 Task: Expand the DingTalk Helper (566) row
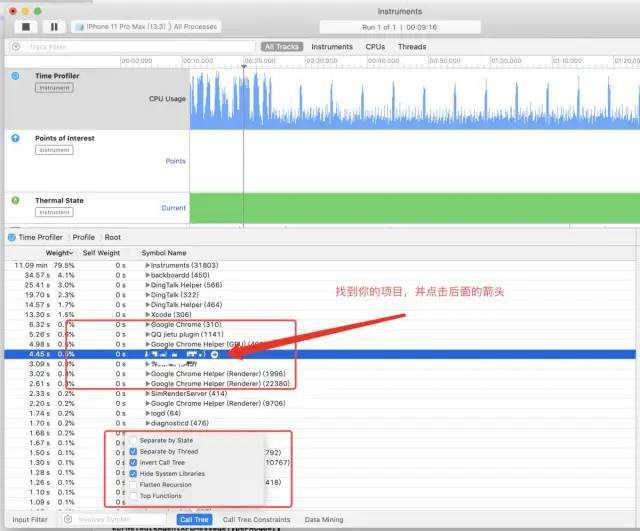[148, 285]
